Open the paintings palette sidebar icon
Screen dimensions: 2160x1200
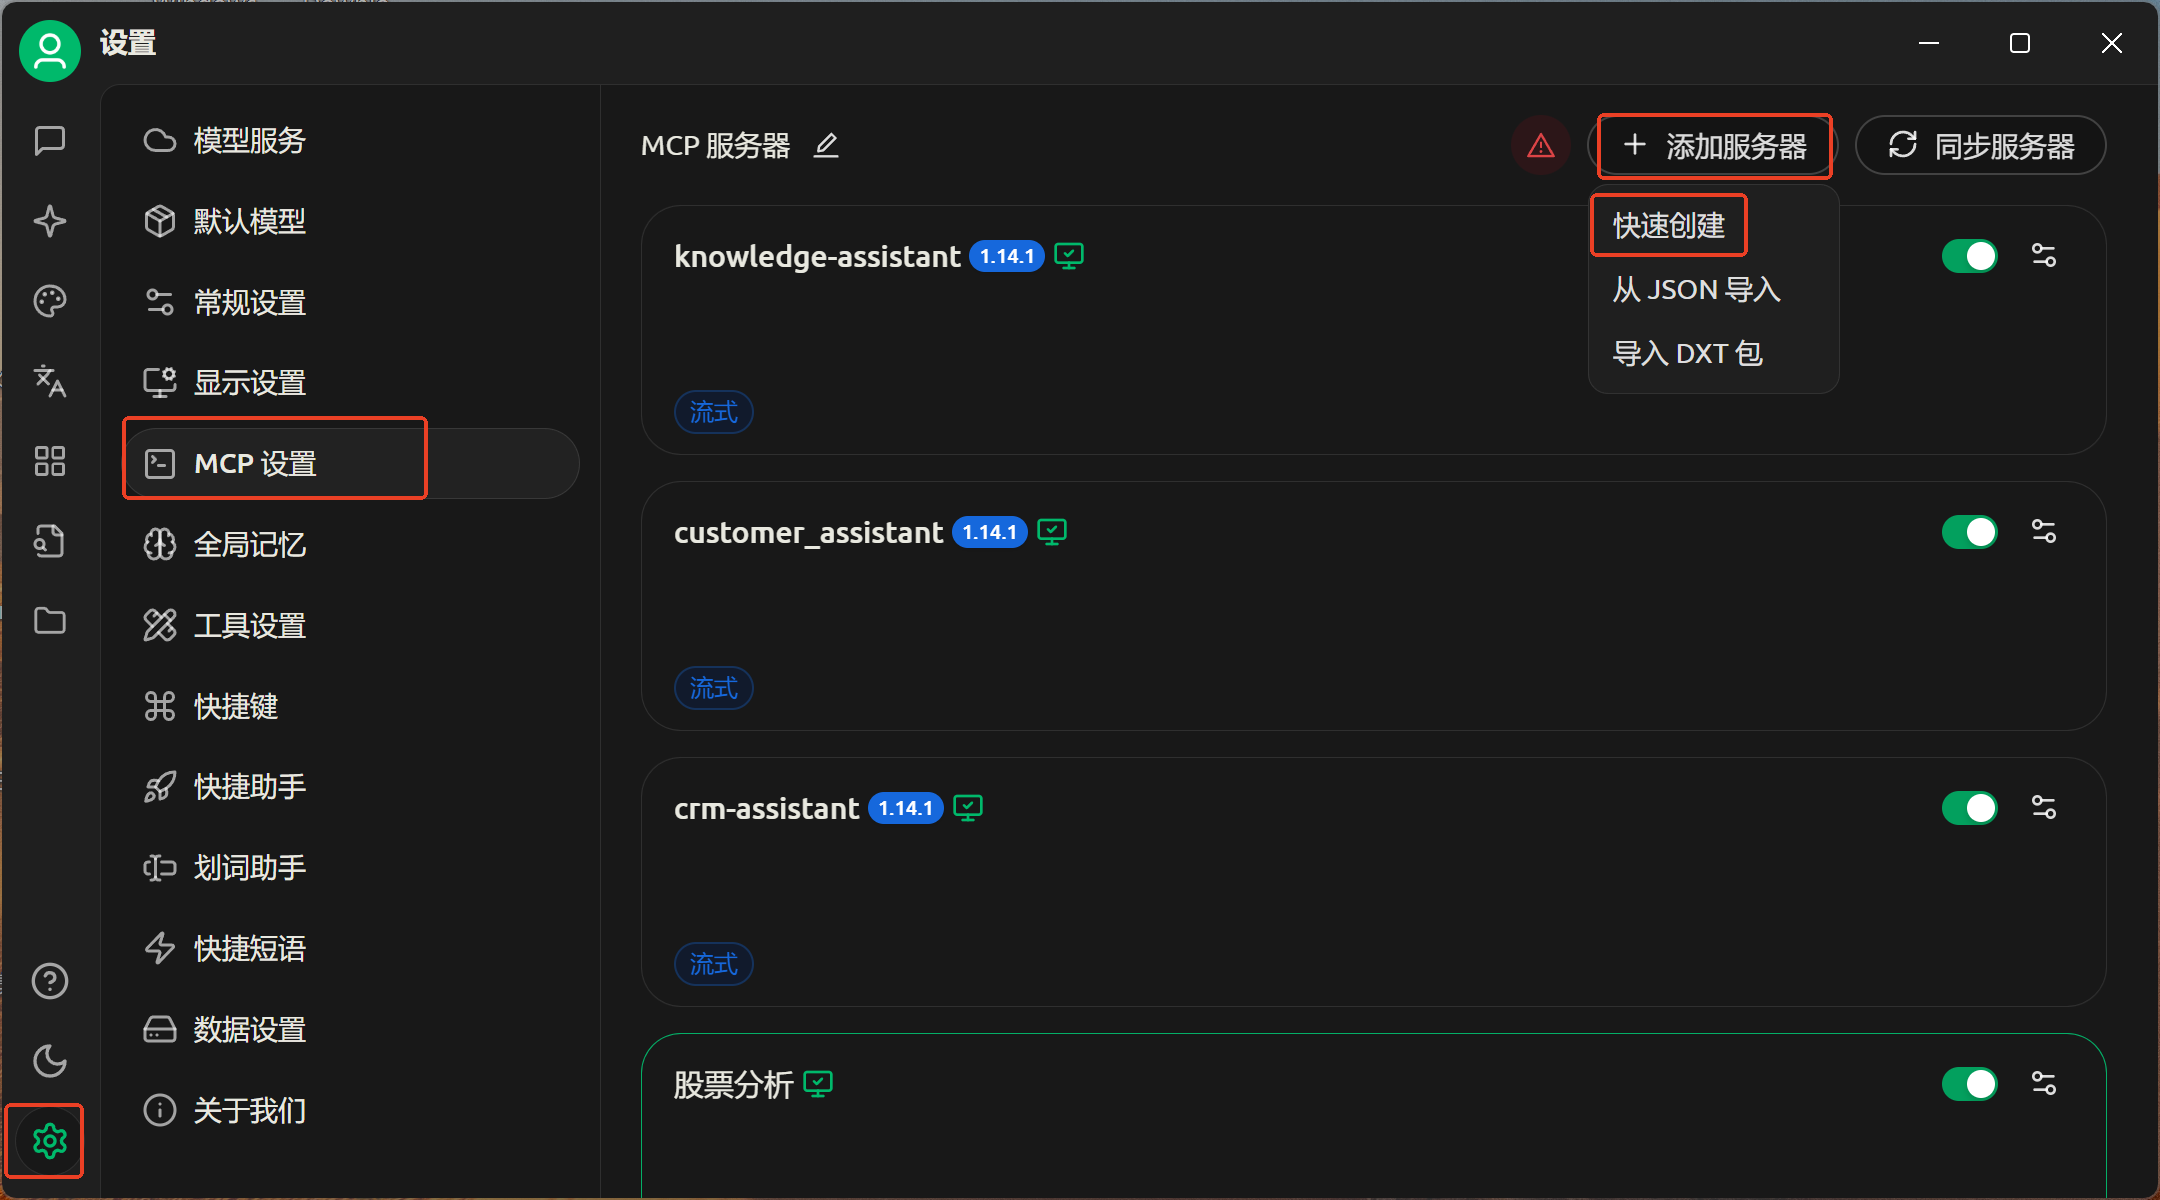tap(49, 301)
